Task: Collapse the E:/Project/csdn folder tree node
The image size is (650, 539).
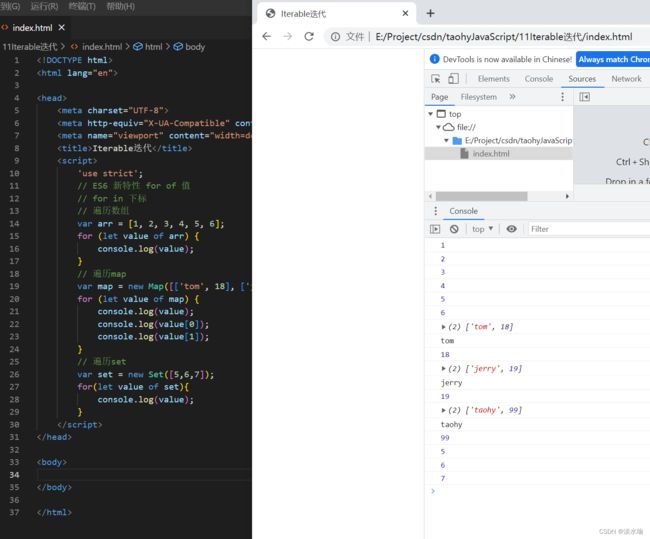Action: [446, 140]
